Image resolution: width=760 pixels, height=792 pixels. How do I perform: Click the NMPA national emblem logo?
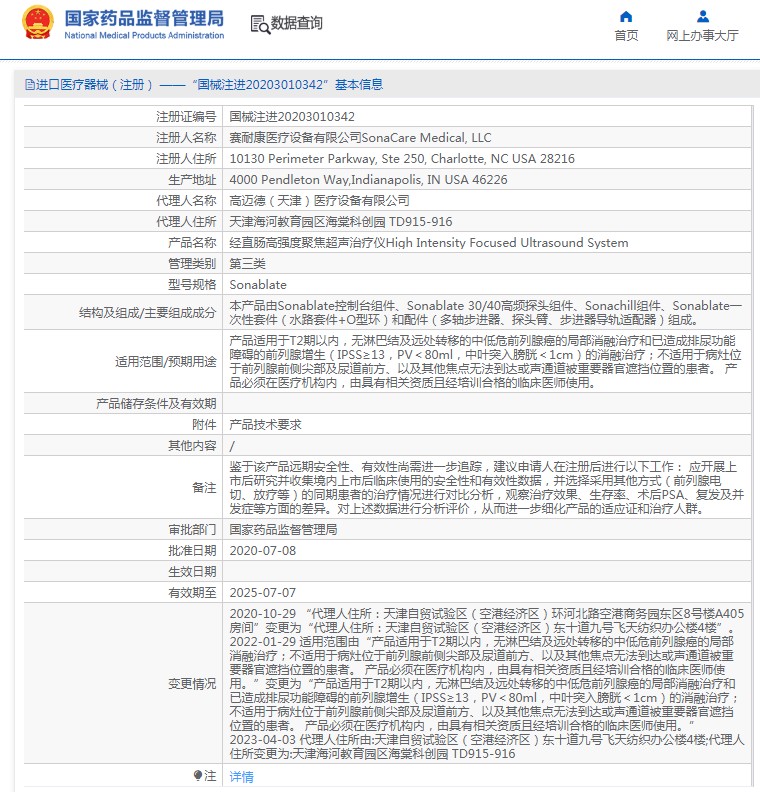coord(38,22)
